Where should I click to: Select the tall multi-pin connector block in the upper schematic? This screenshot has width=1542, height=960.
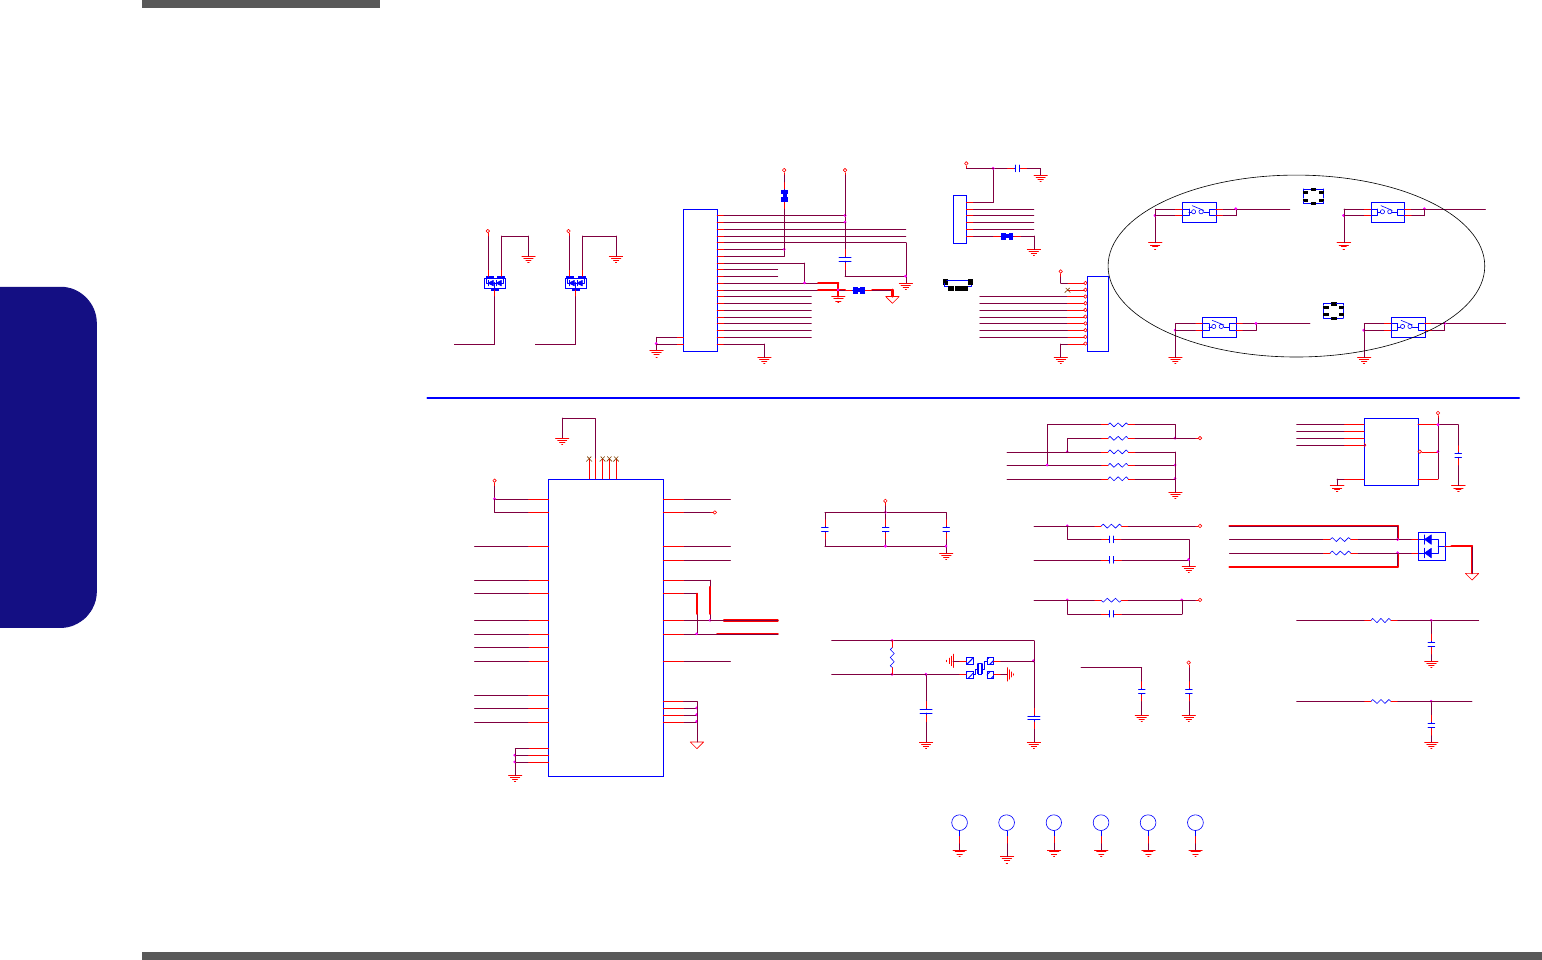pos(700,280)
